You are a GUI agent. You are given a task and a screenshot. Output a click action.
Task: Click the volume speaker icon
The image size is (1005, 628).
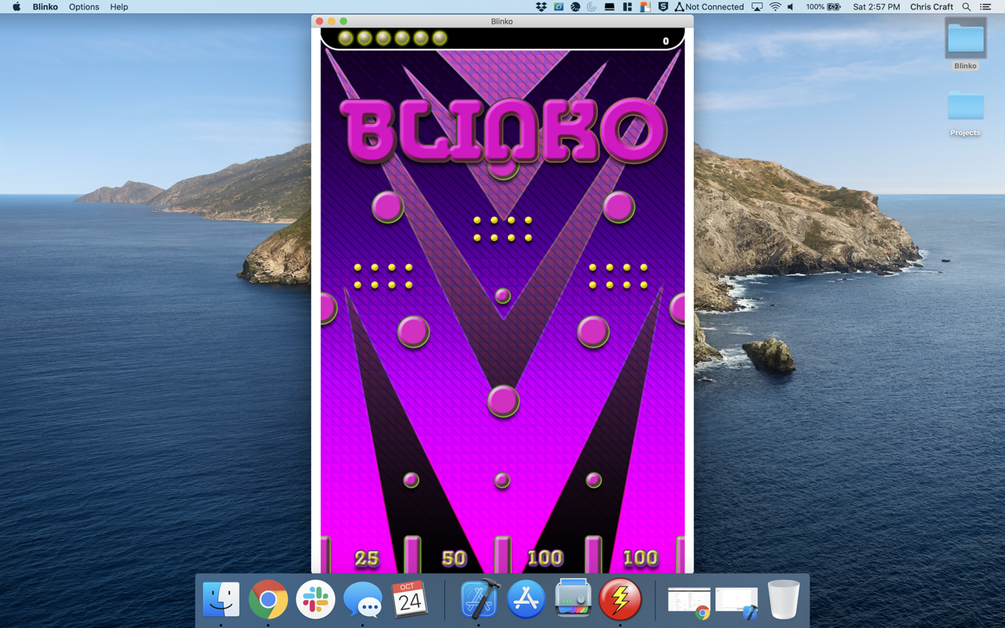click(791, 6)
